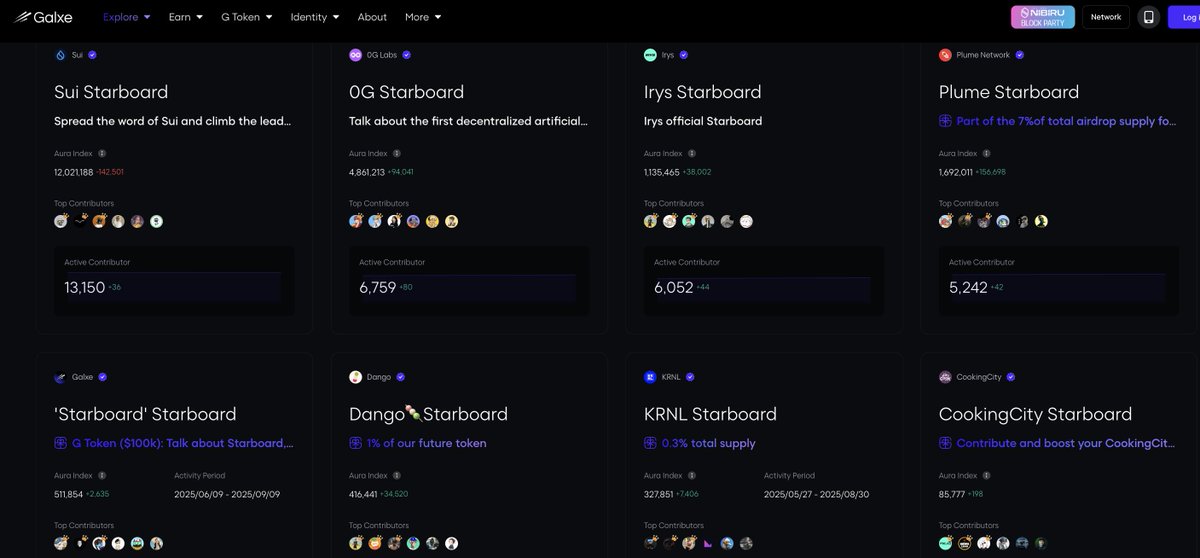Click the Plume Network logo icon
The width and height of the screenshot is (1200, 558).
(x=945, y=55)
